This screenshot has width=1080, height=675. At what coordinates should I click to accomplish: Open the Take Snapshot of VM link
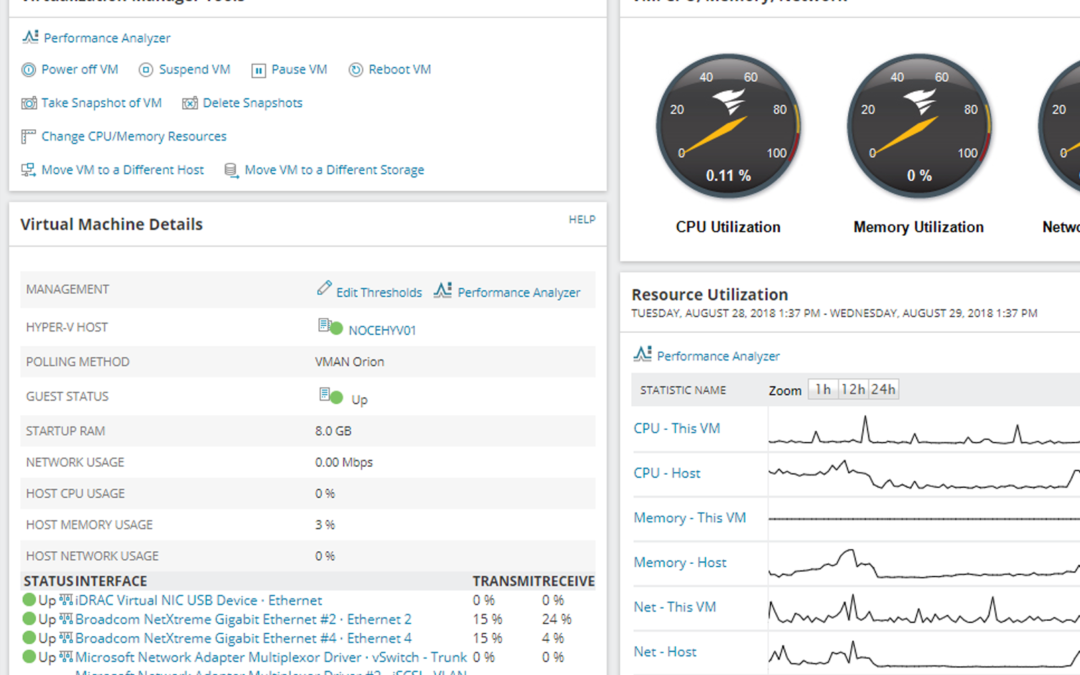pyautogui.click(x=101, y=103)
